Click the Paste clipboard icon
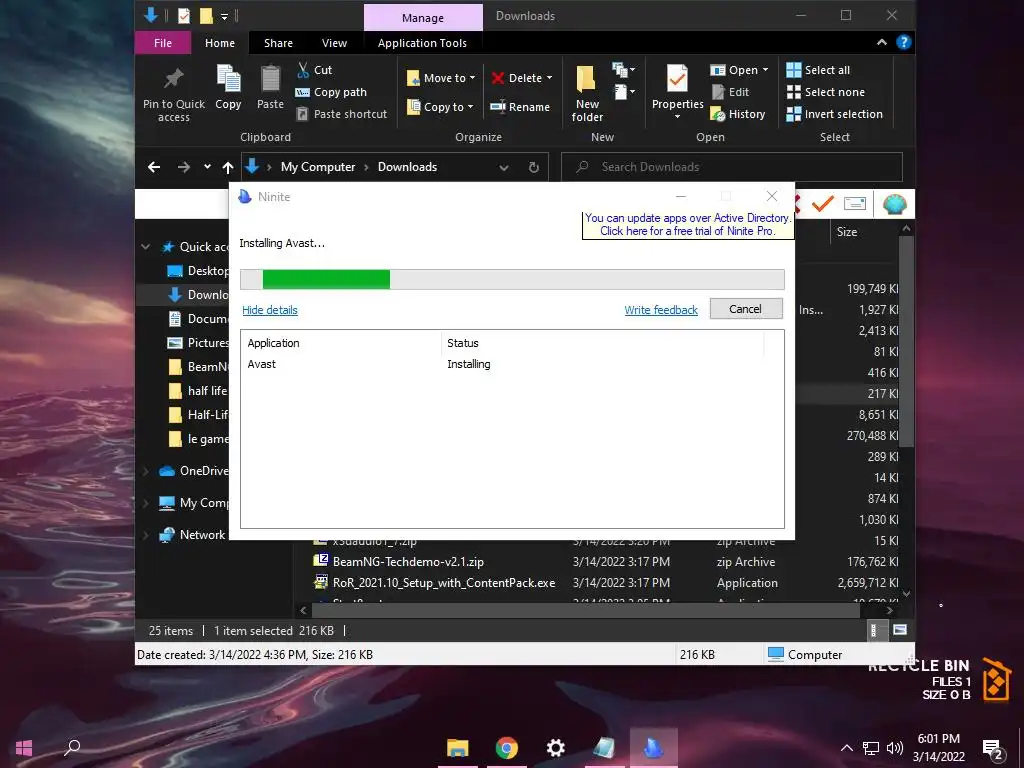 click(x=270, y=79)
